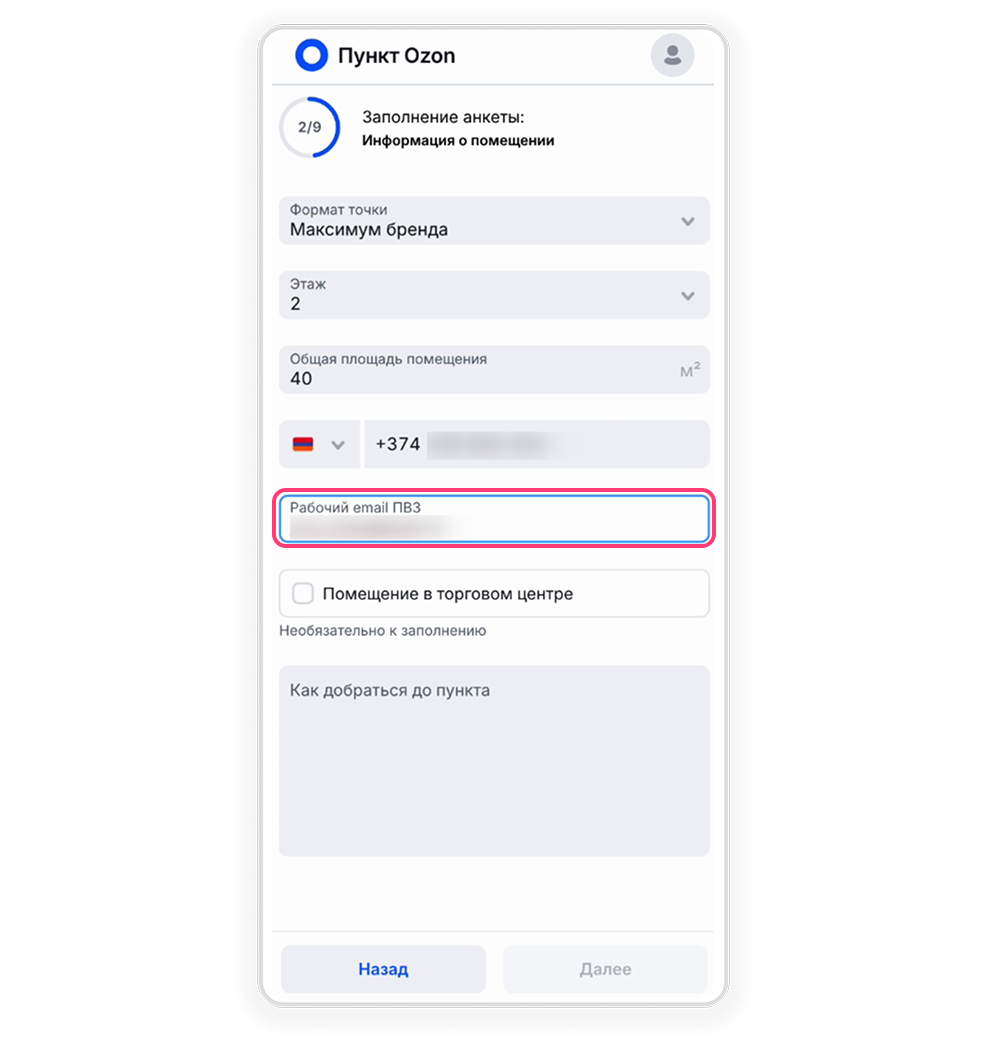Click the 'Этаж' field showing value 2
Image resolution: width=982 pixels, height=1042 pixels.
(494, 295)
